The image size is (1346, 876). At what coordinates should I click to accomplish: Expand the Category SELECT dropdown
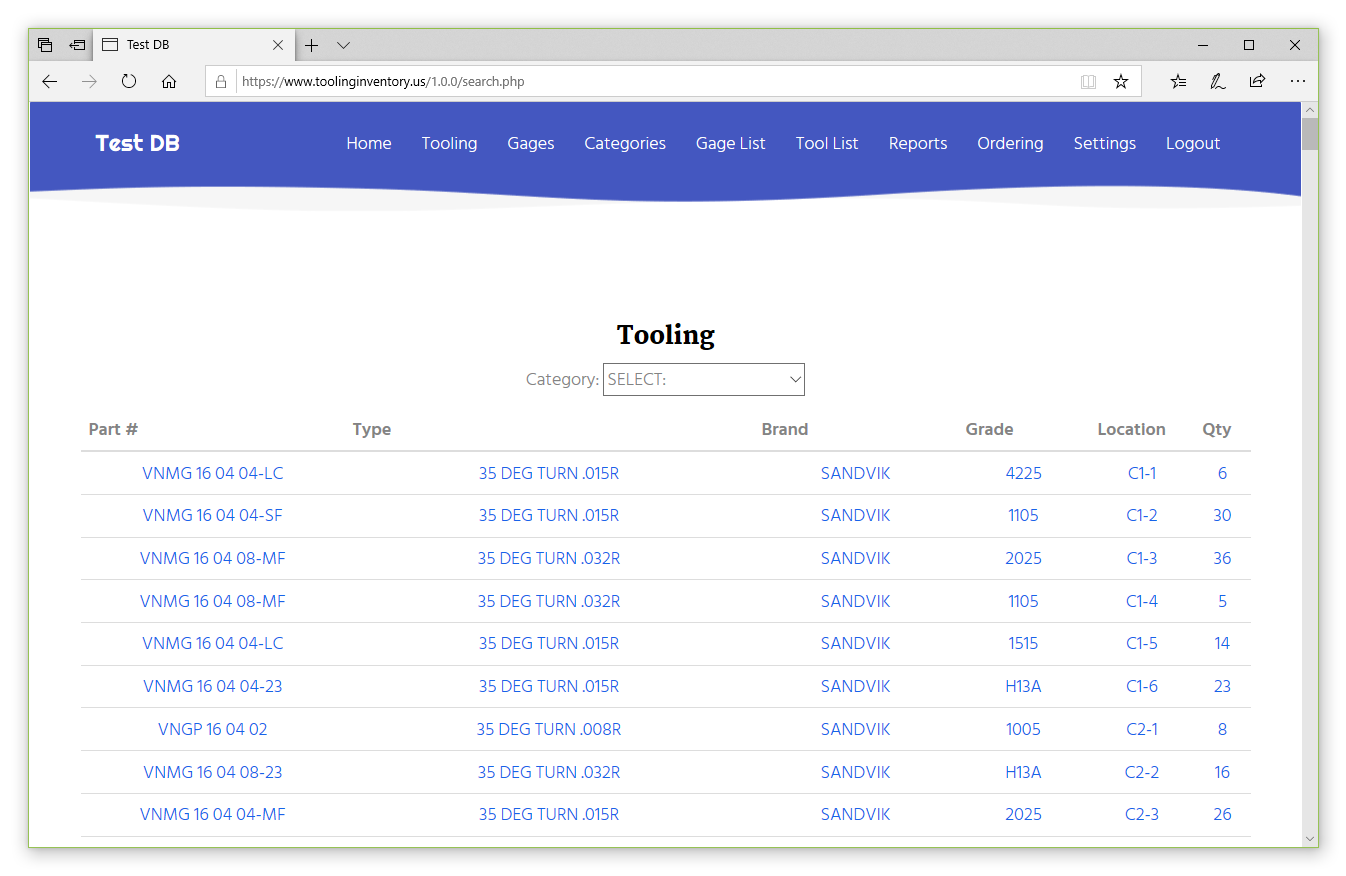pos(703,380)
